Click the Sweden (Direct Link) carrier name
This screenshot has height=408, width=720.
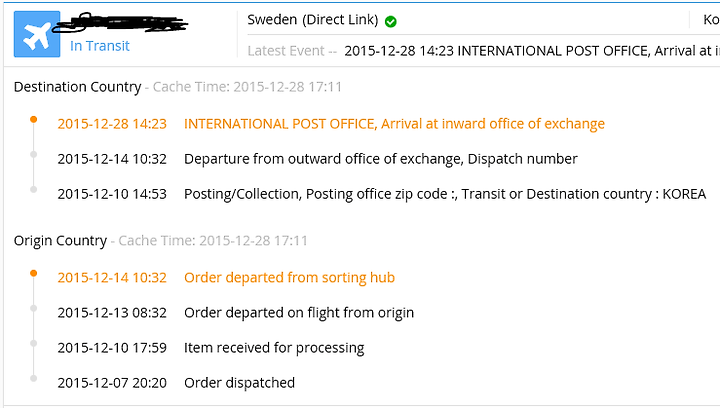coord(313,20)
